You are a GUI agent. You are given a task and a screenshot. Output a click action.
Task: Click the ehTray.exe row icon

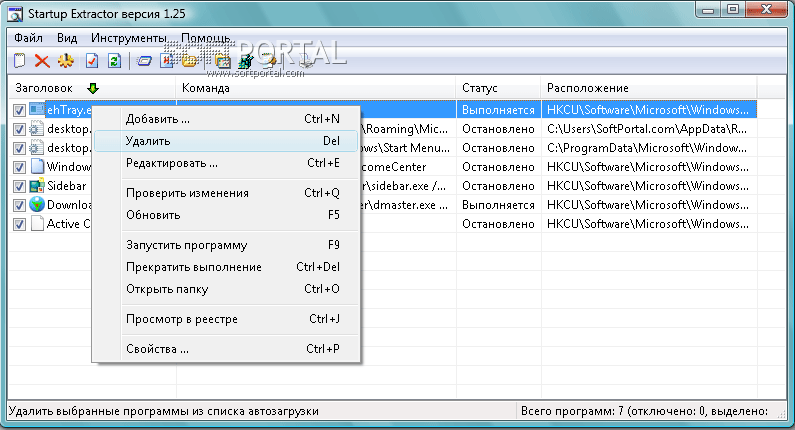click(37, 109)
